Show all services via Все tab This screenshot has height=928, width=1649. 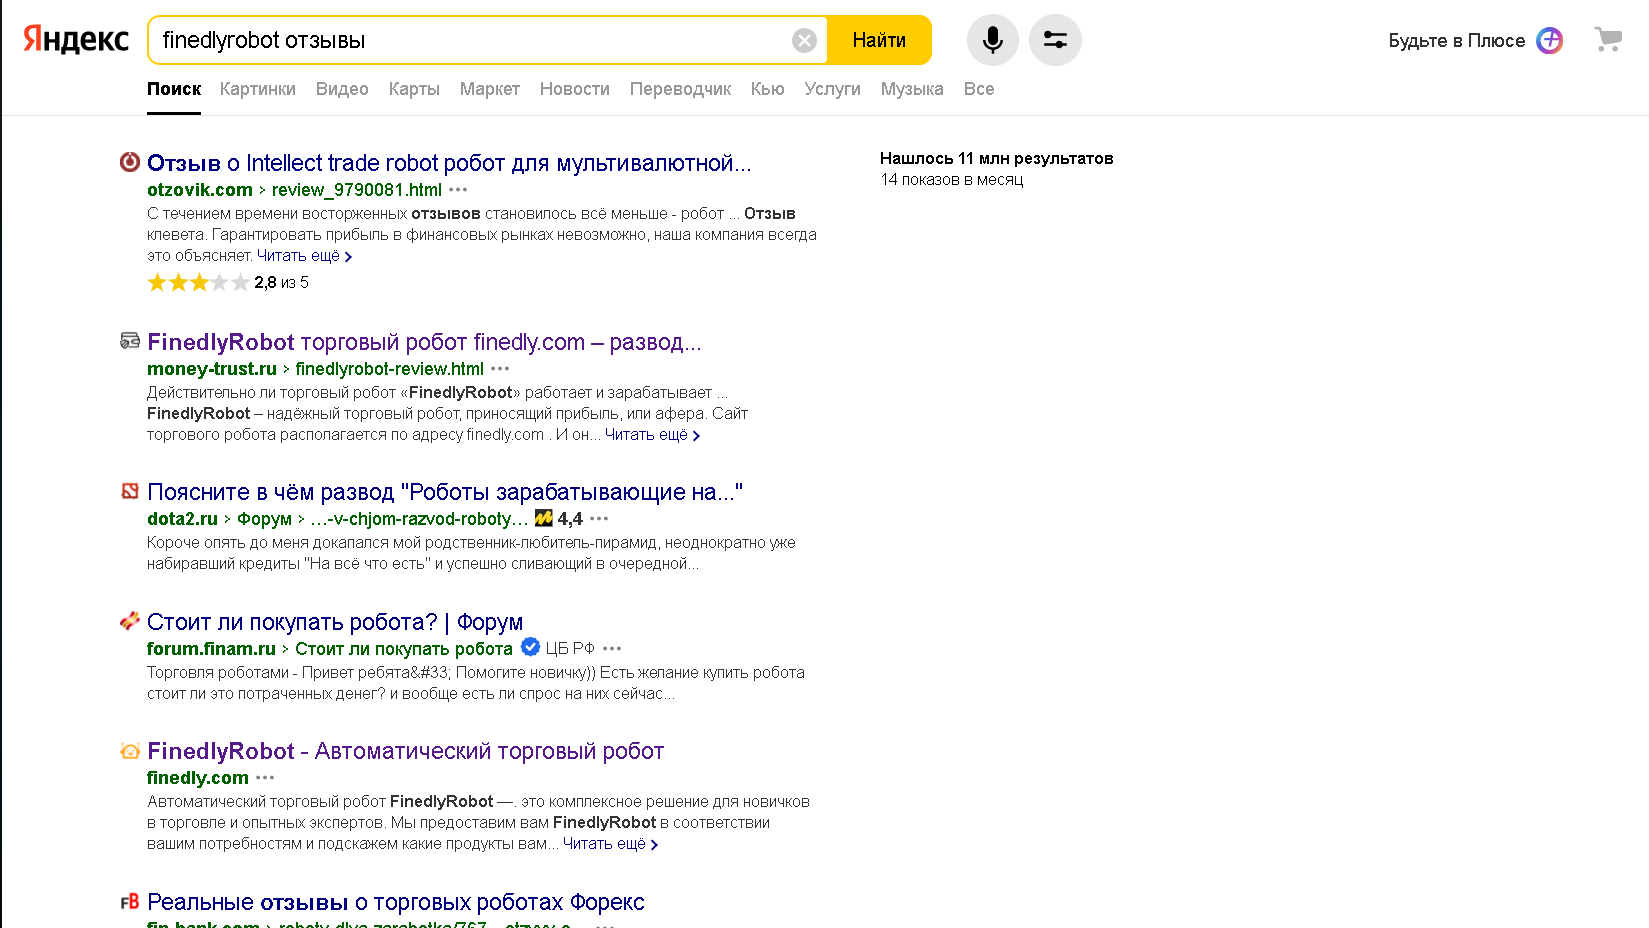click(979, 89)
